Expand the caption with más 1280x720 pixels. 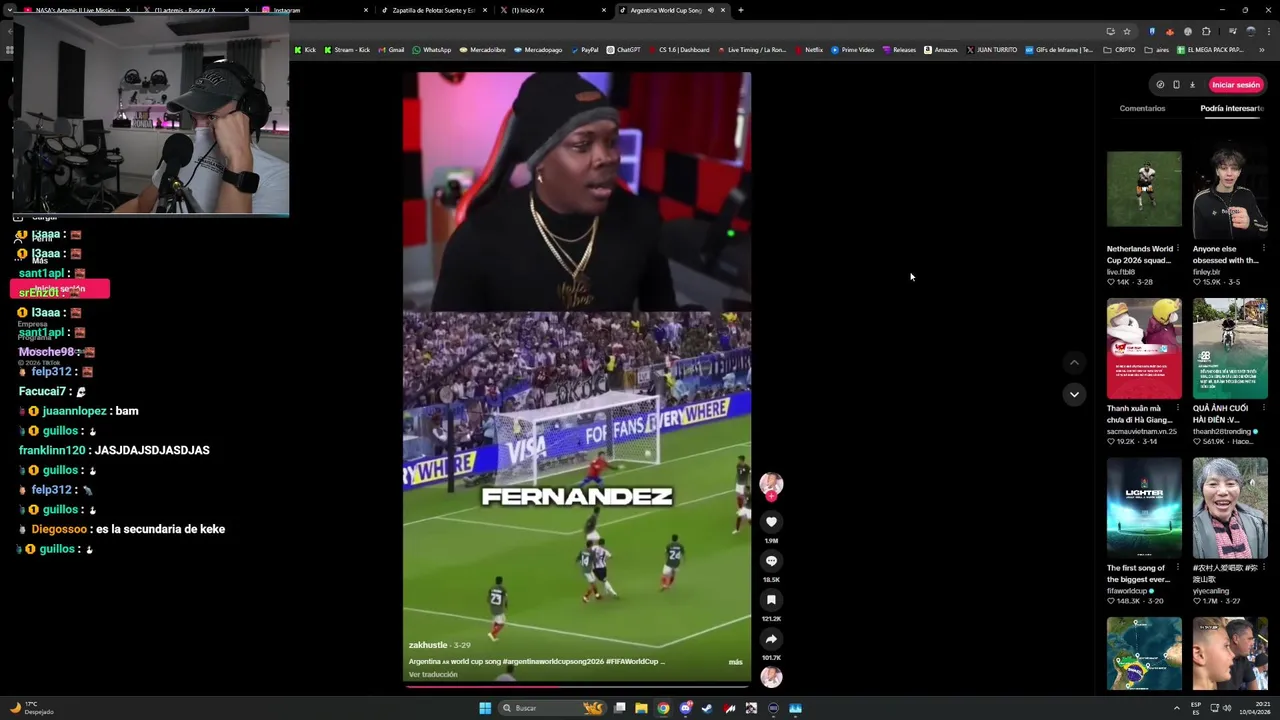point(735,662)
